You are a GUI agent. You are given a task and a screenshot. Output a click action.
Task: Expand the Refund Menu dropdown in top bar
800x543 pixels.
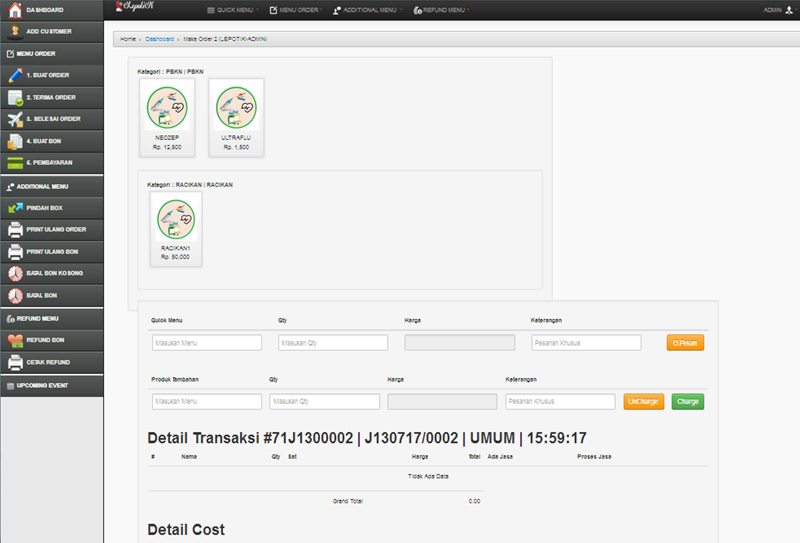point(441,10)
